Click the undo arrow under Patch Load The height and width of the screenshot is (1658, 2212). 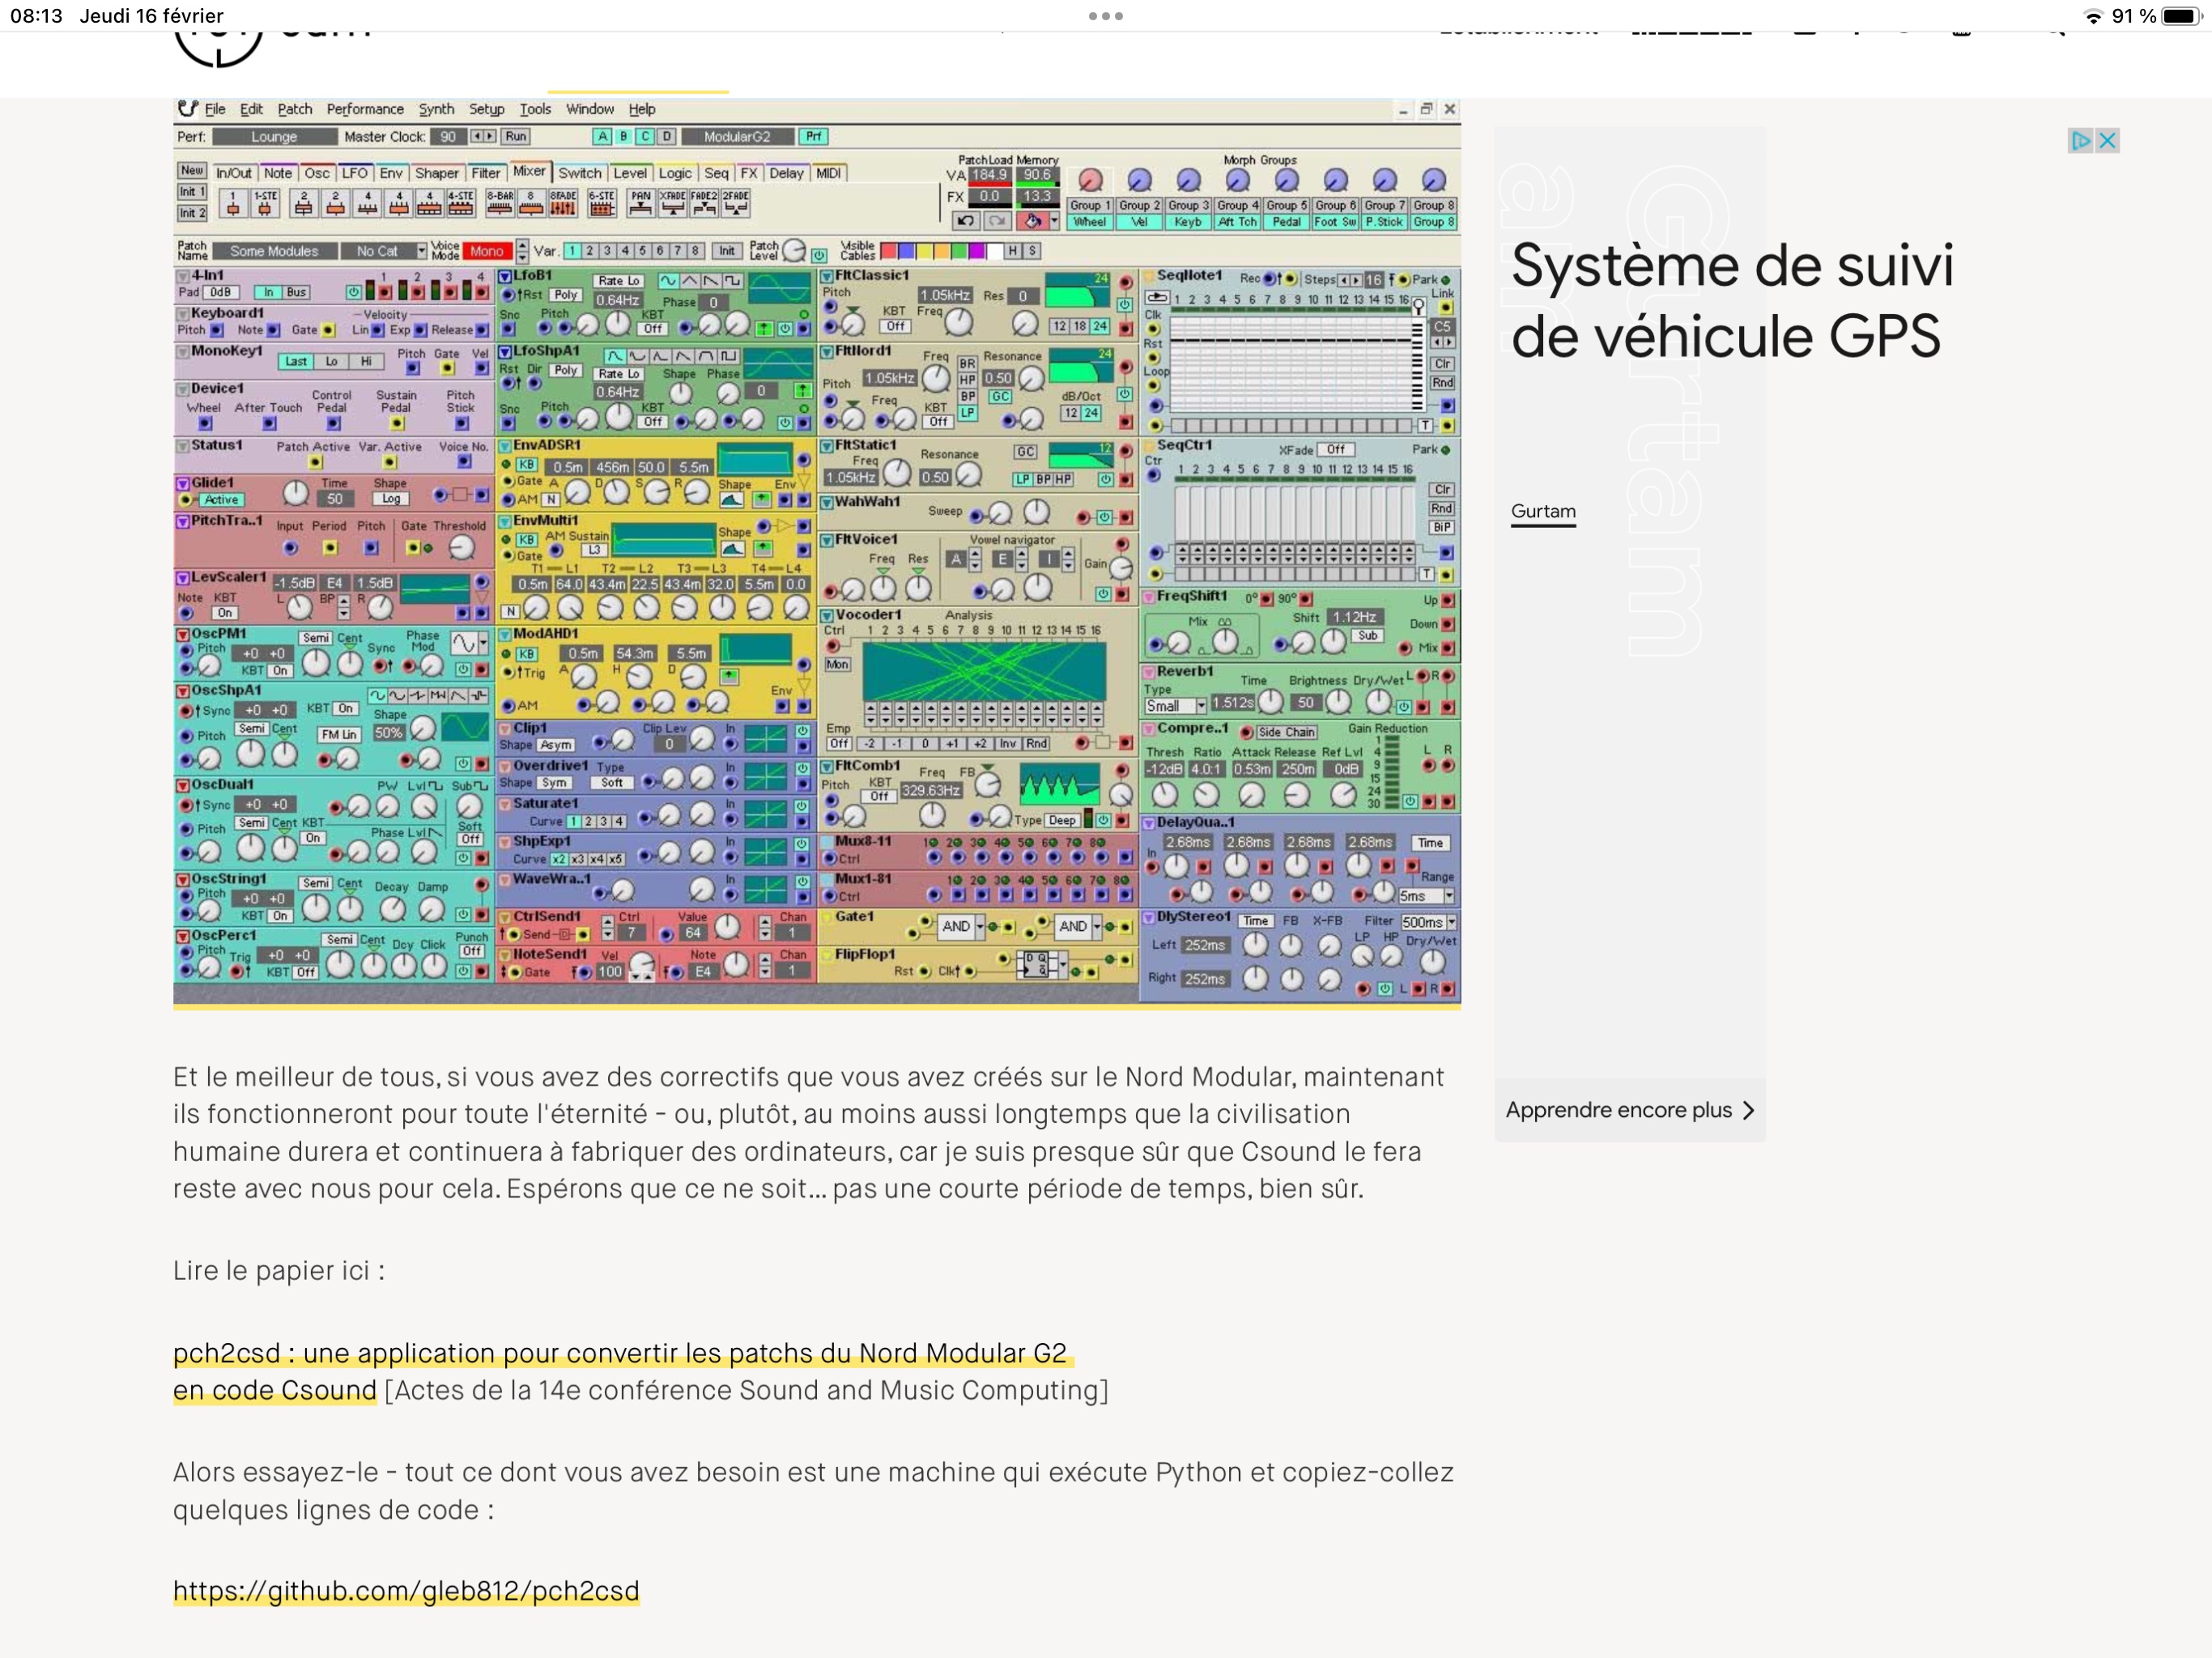click(965, 221)
